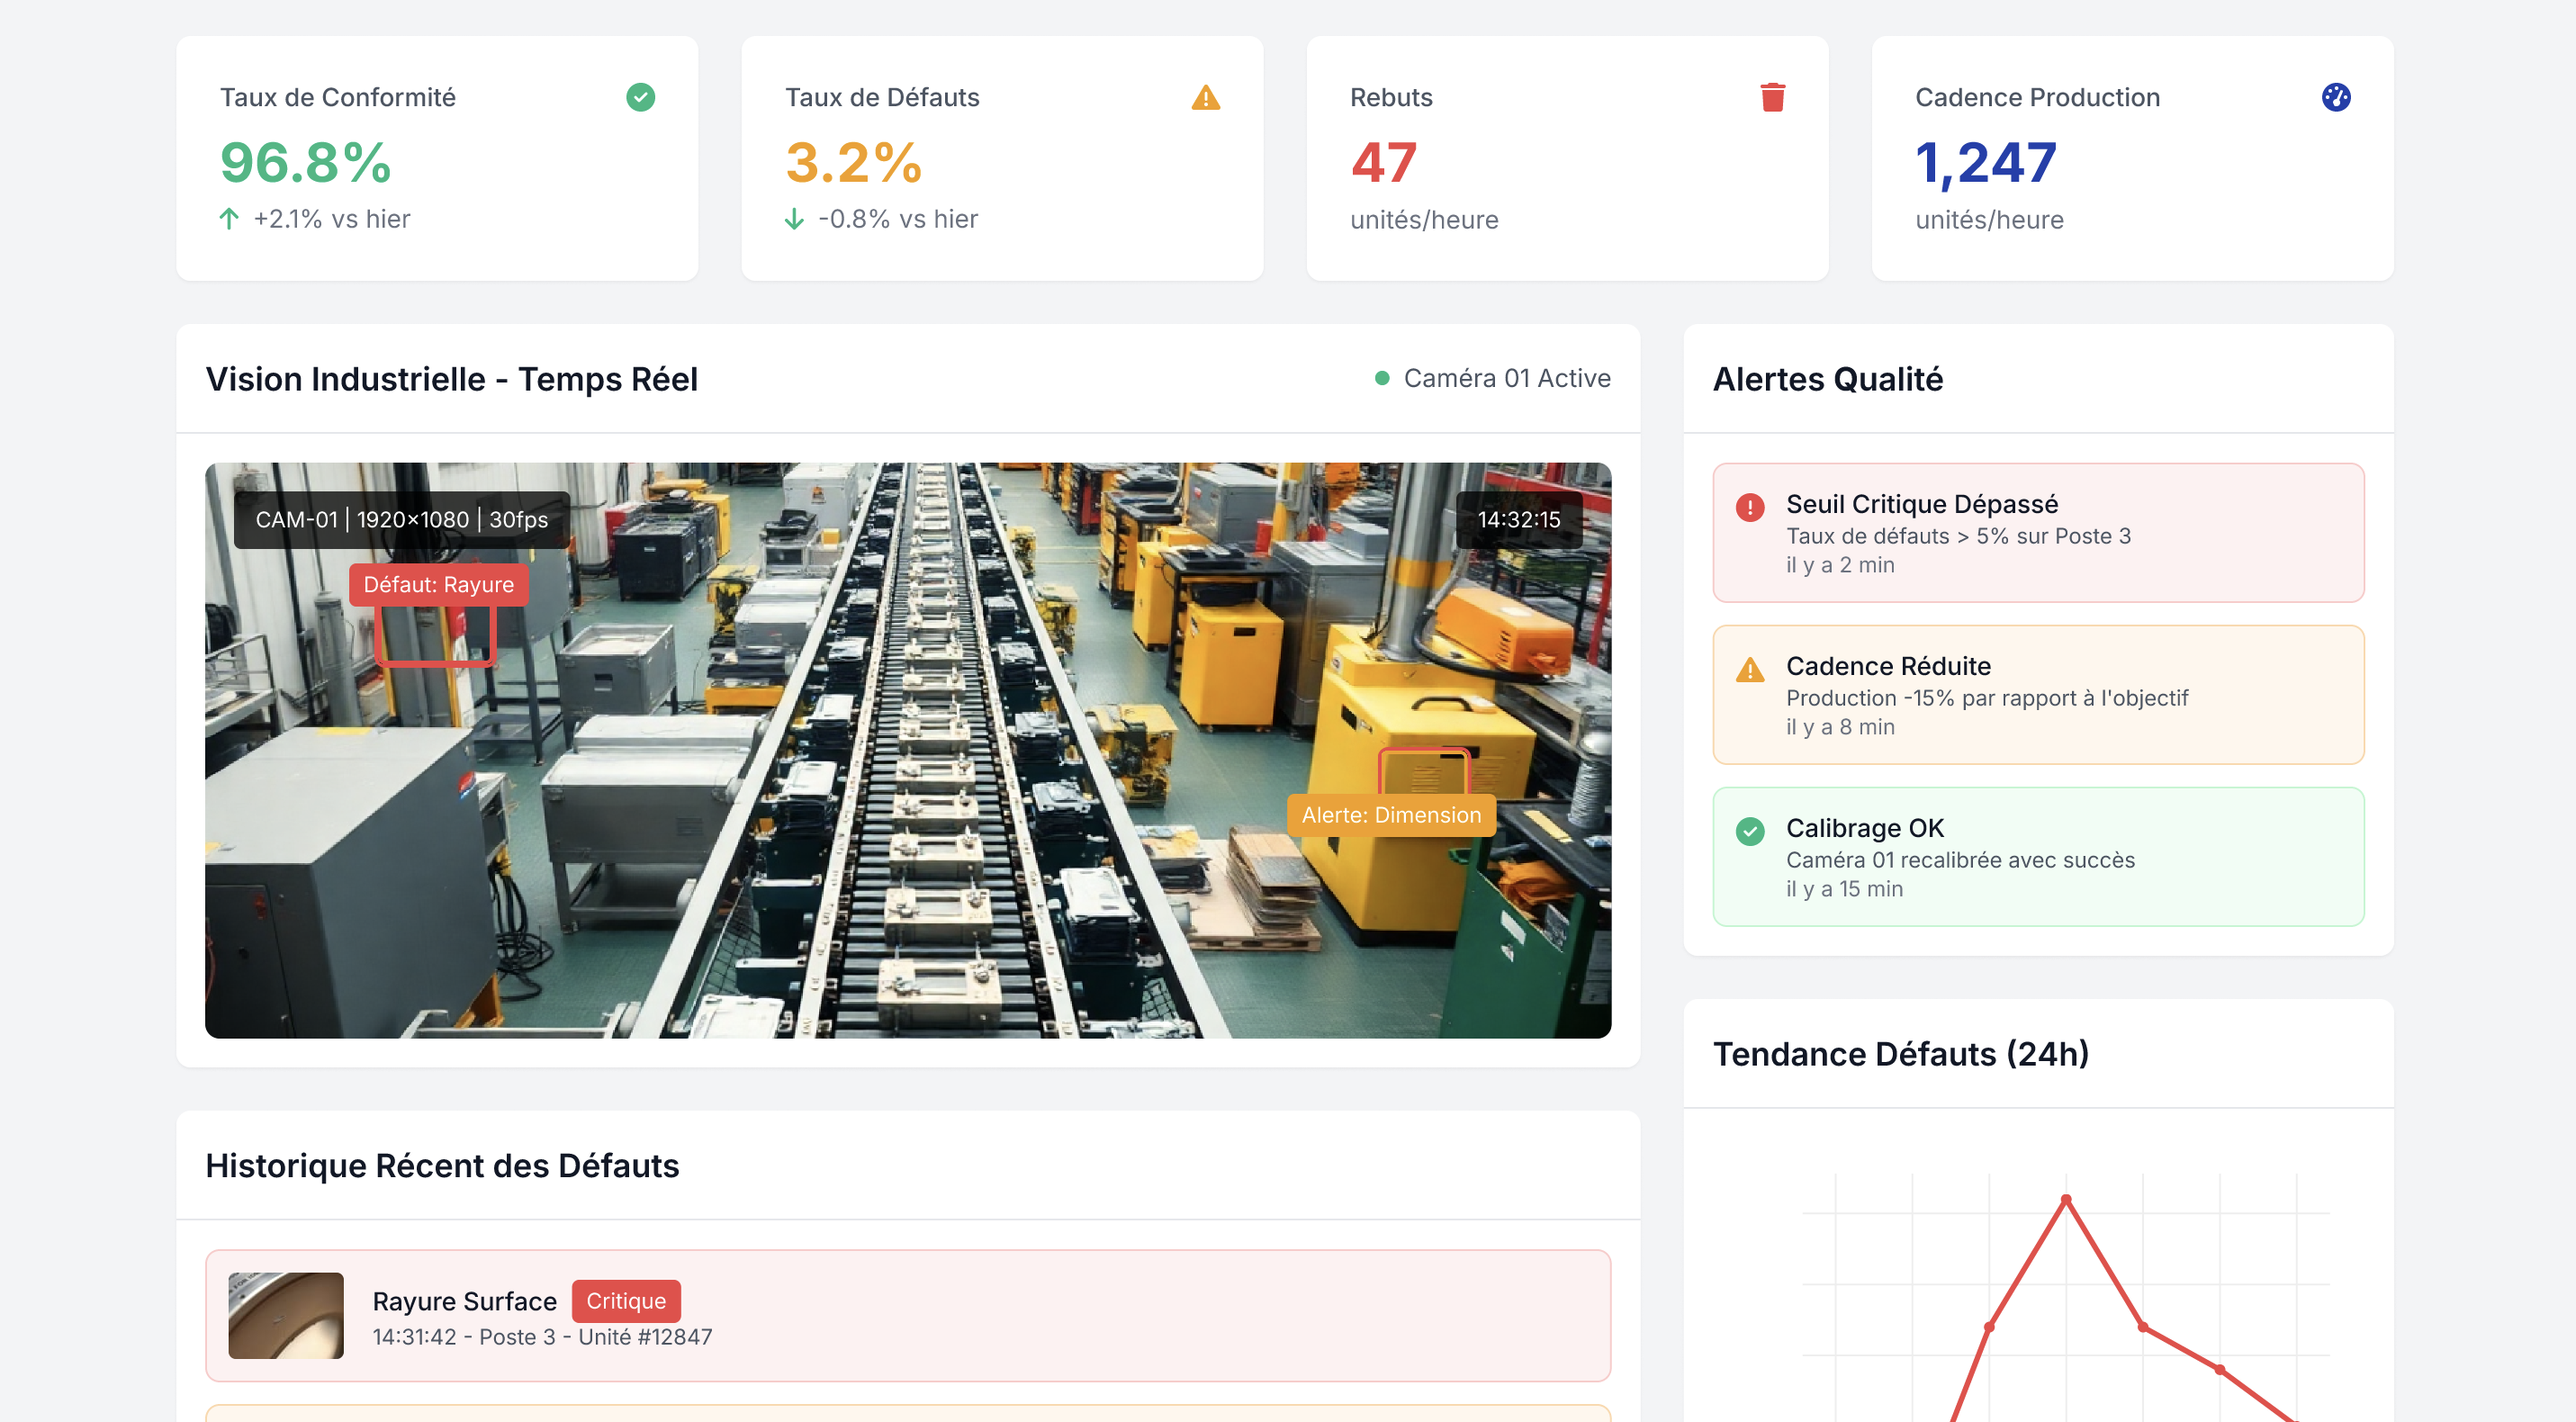The image size is (2576, 1422).
Task: Click the red exclamation icon in Seuil Critique alert
Action: (x=1749, y=507)
